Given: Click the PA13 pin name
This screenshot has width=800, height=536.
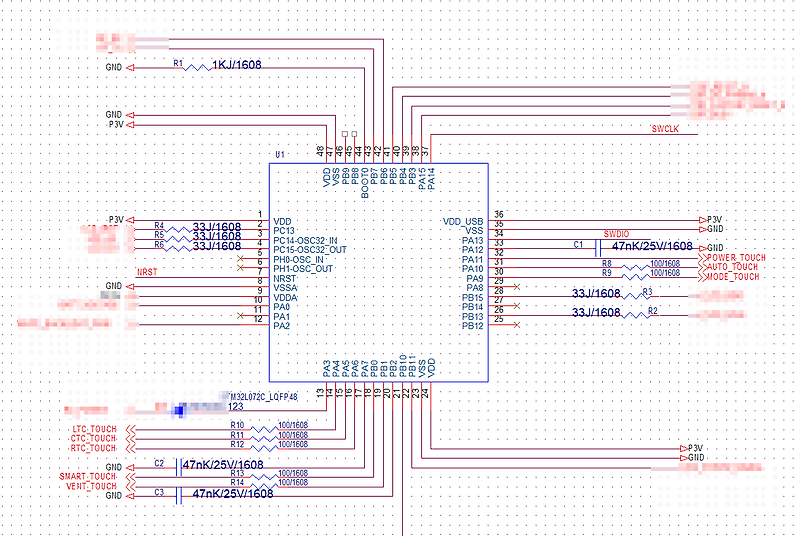Looking at the screenshot, I should point(472,241).
